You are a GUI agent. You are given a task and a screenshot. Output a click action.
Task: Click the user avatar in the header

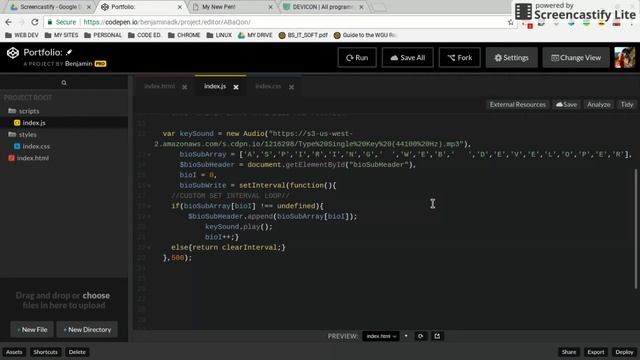[624, 58]
